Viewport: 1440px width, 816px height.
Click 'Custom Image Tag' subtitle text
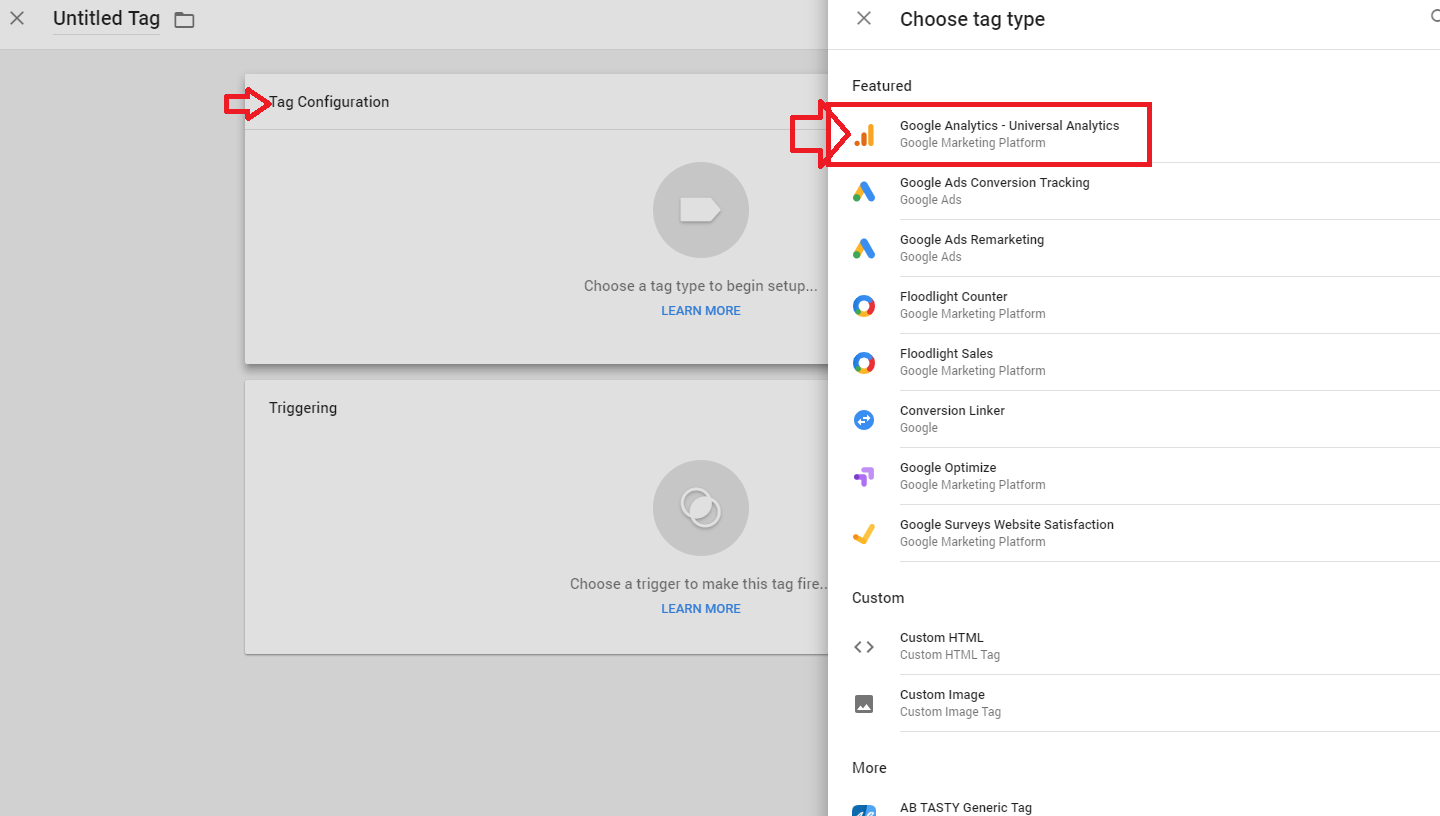point(950,712)
